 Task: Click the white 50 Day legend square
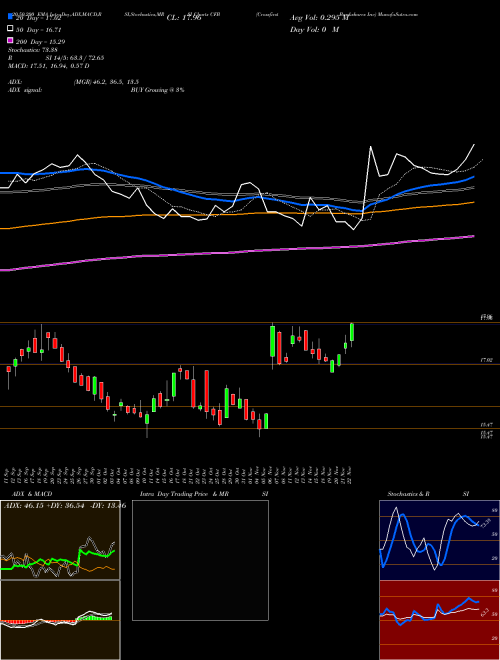click(x=10, y=29)
